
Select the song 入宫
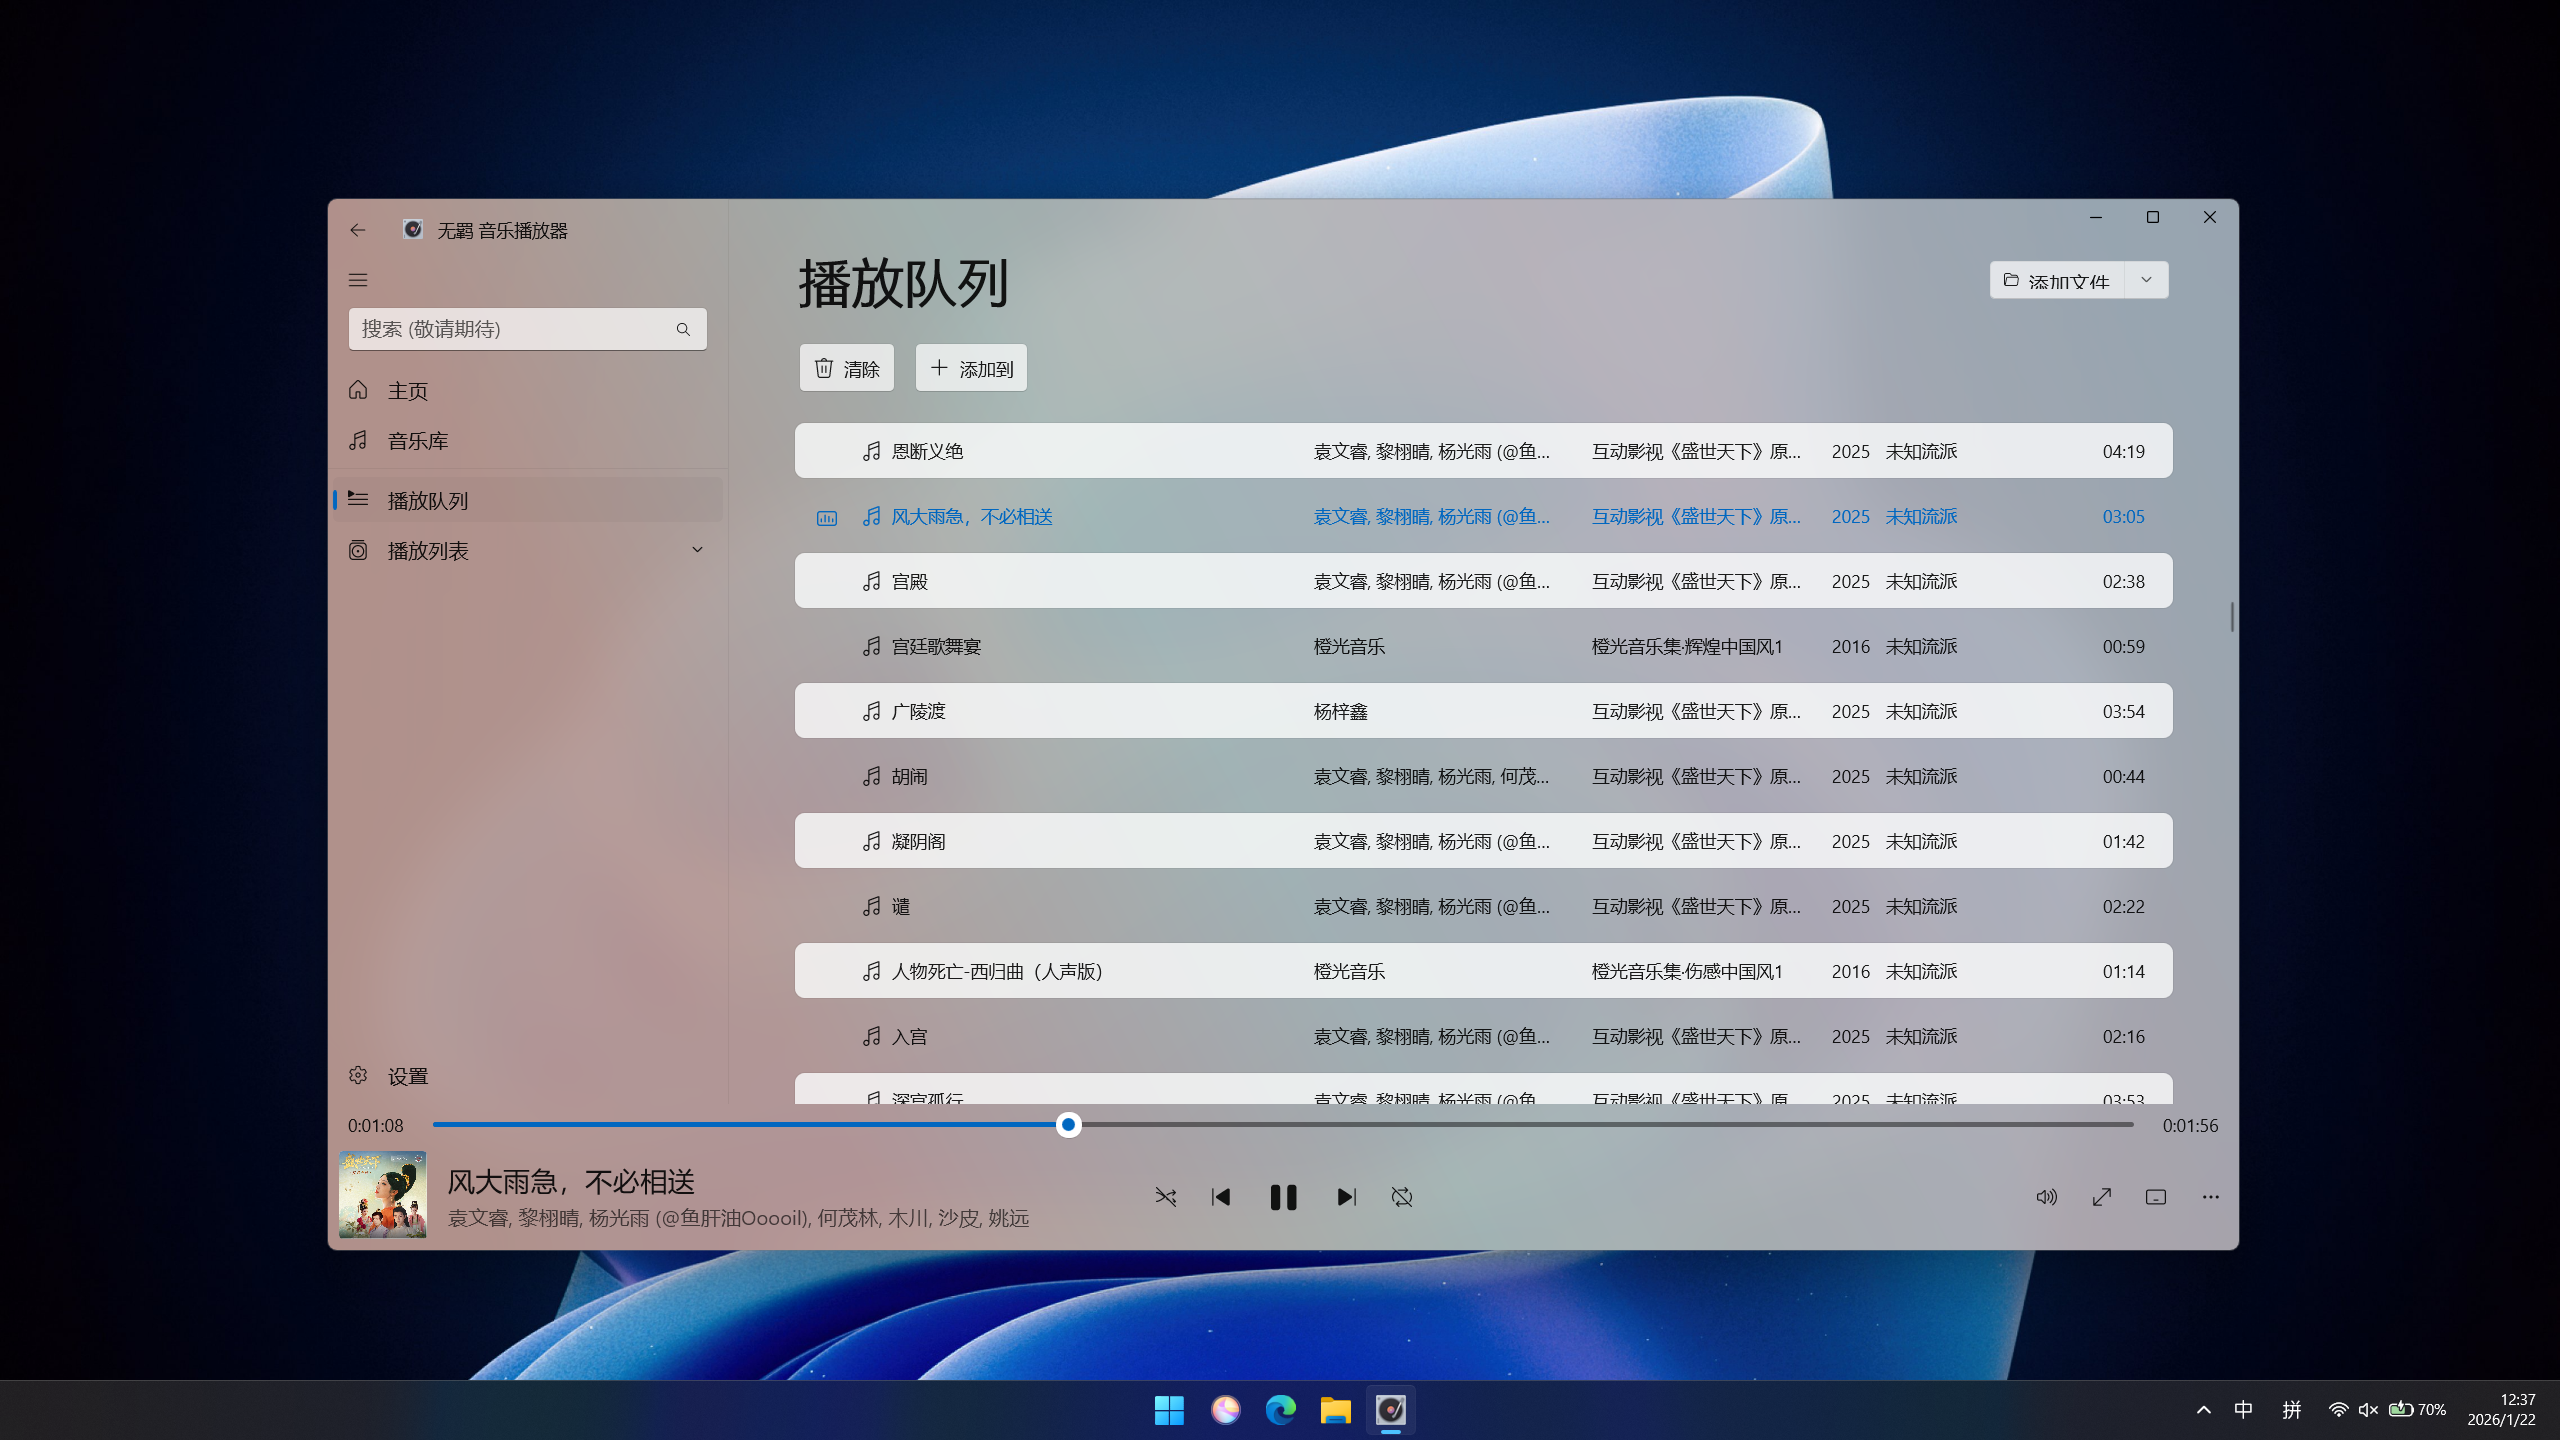click(x=1483, y=1036)
